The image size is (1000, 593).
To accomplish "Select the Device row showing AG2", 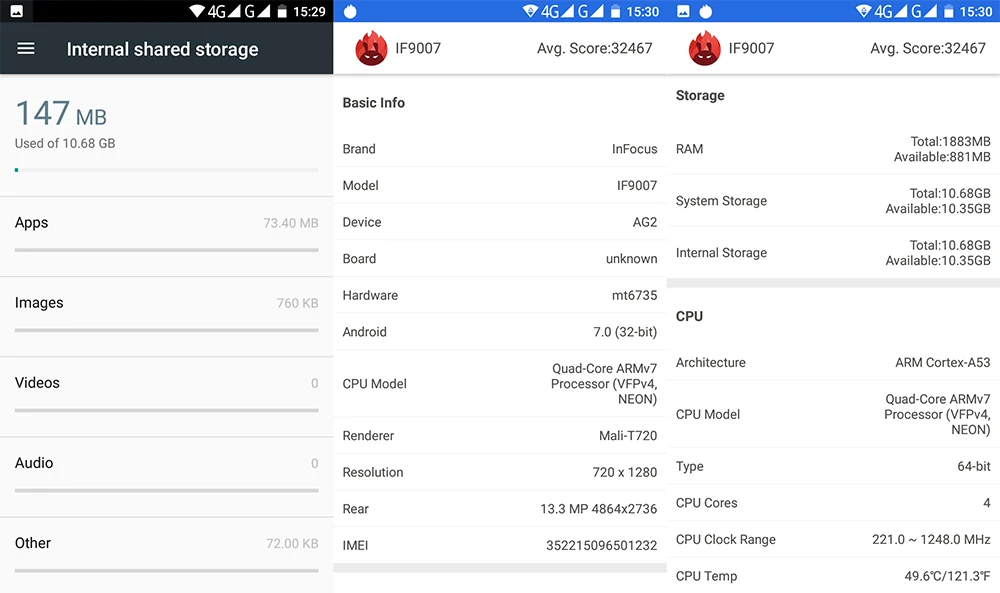I will click(x=500, y=222).
